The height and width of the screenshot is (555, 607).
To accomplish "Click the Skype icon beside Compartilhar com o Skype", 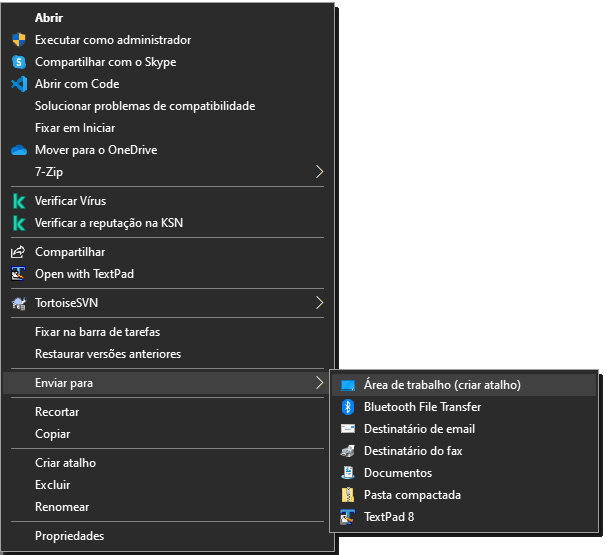I will [x=18, y=62].
